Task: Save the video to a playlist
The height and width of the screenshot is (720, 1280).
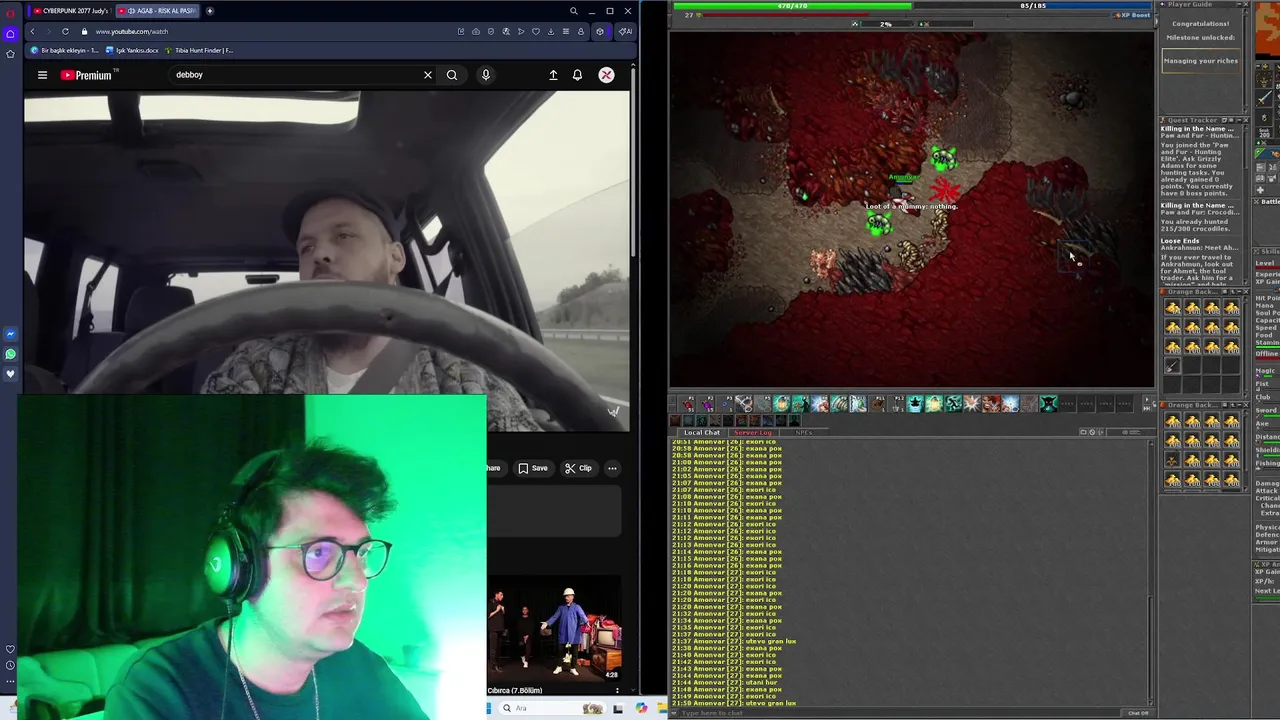Action: pos(532,468)
